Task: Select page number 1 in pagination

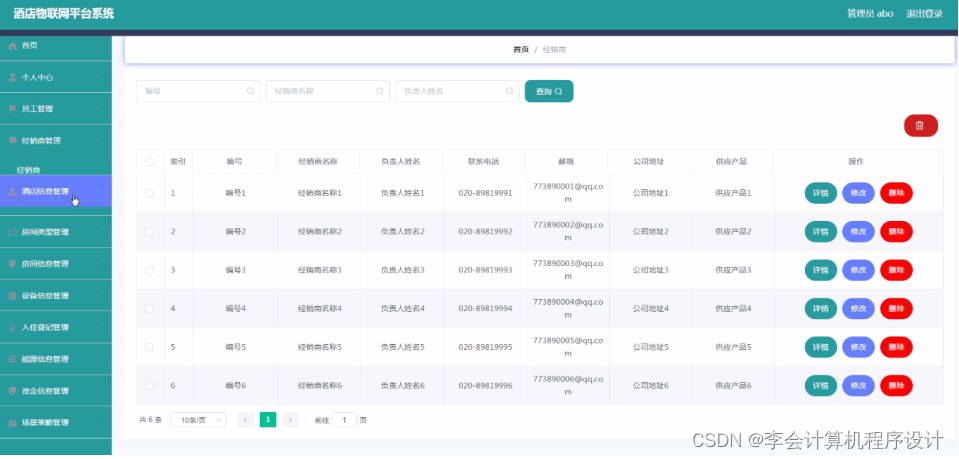Action: tap(268, 419)
